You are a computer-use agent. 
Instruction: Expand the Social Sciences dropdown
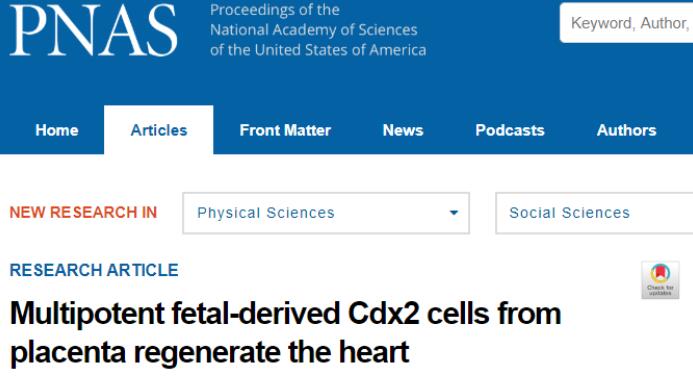[594, 213]
